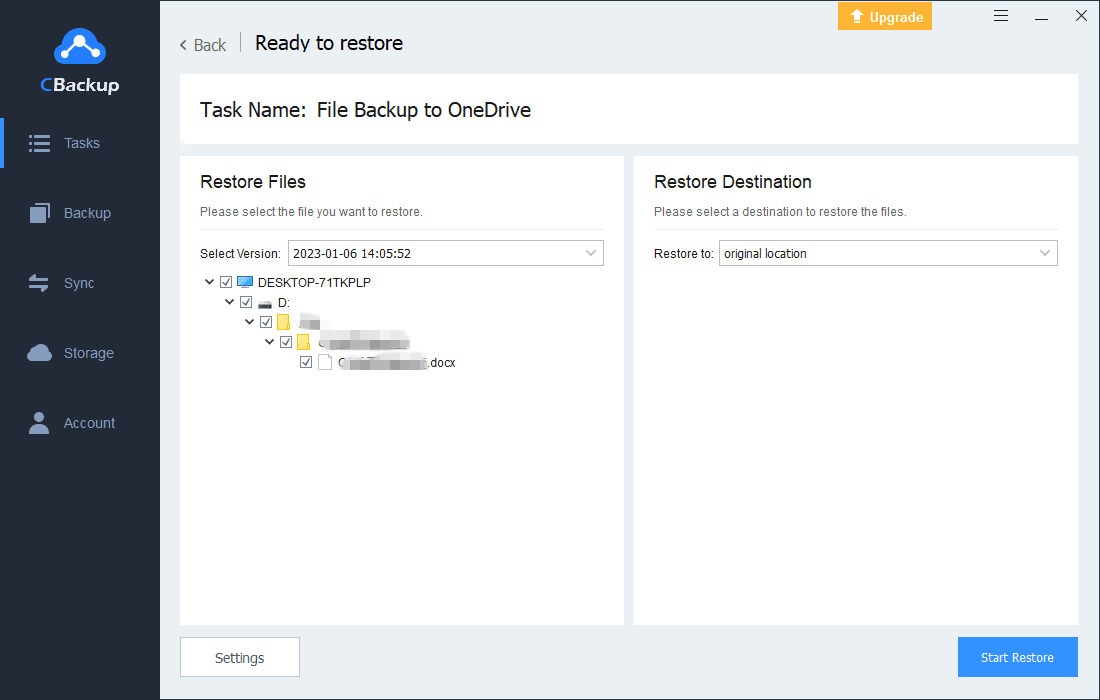
Task: Collapse the first folder under D:
Action: (250, 322)
